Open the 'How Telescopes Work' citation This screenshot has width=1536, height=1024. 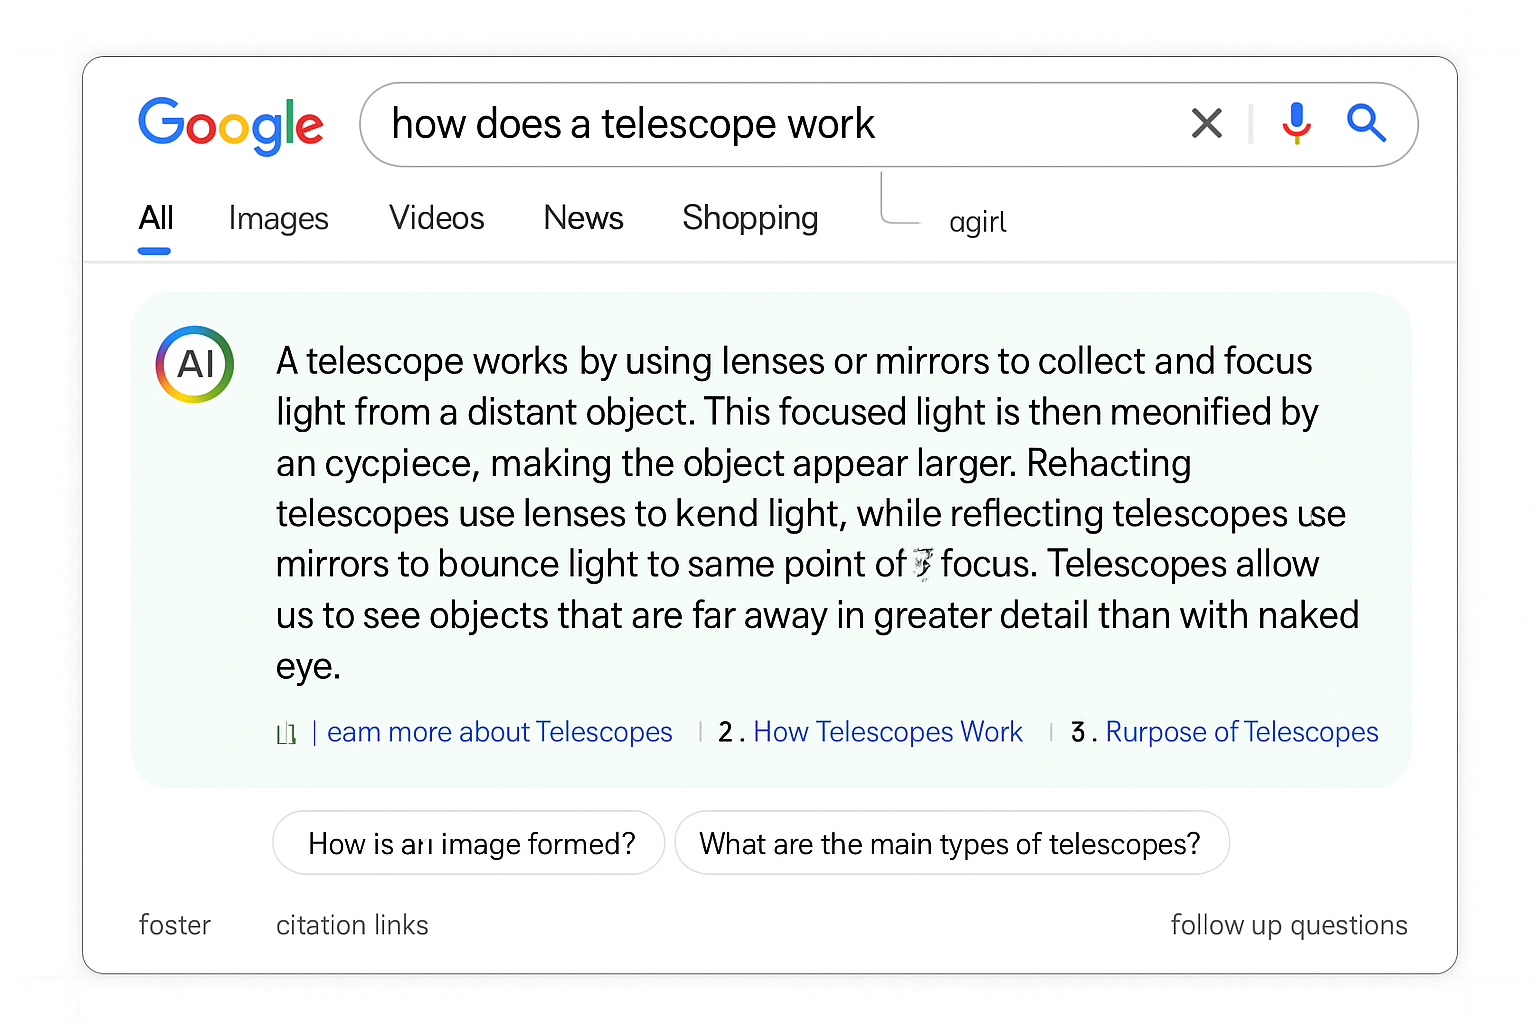click(888, 732)
